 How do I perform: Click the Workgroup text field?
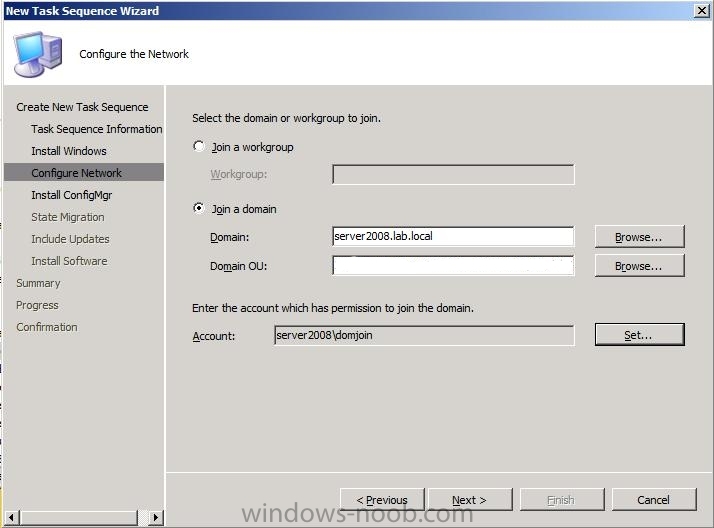coord(453,174)
